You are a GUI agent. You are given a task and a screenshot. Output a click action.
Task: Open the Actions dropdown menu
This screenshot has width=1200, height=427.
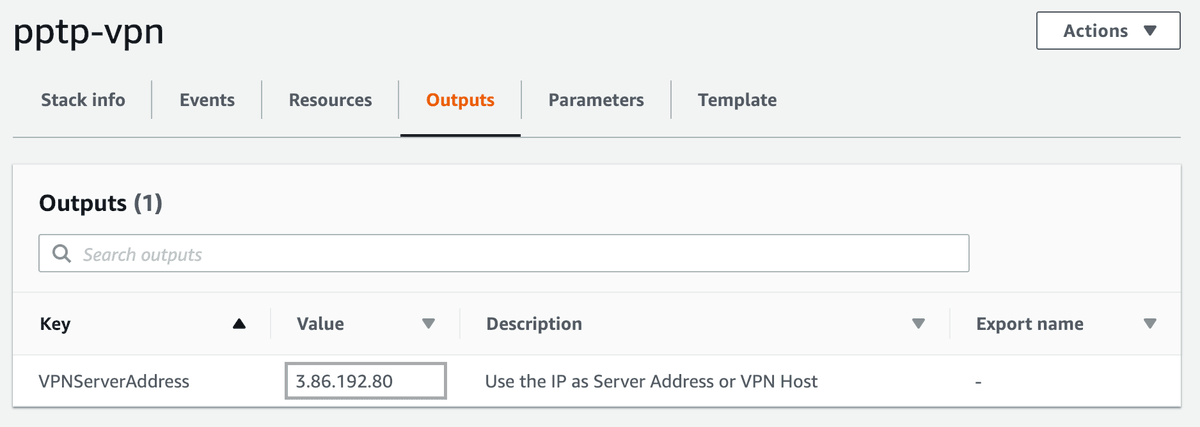click(x=1109, y=31)
